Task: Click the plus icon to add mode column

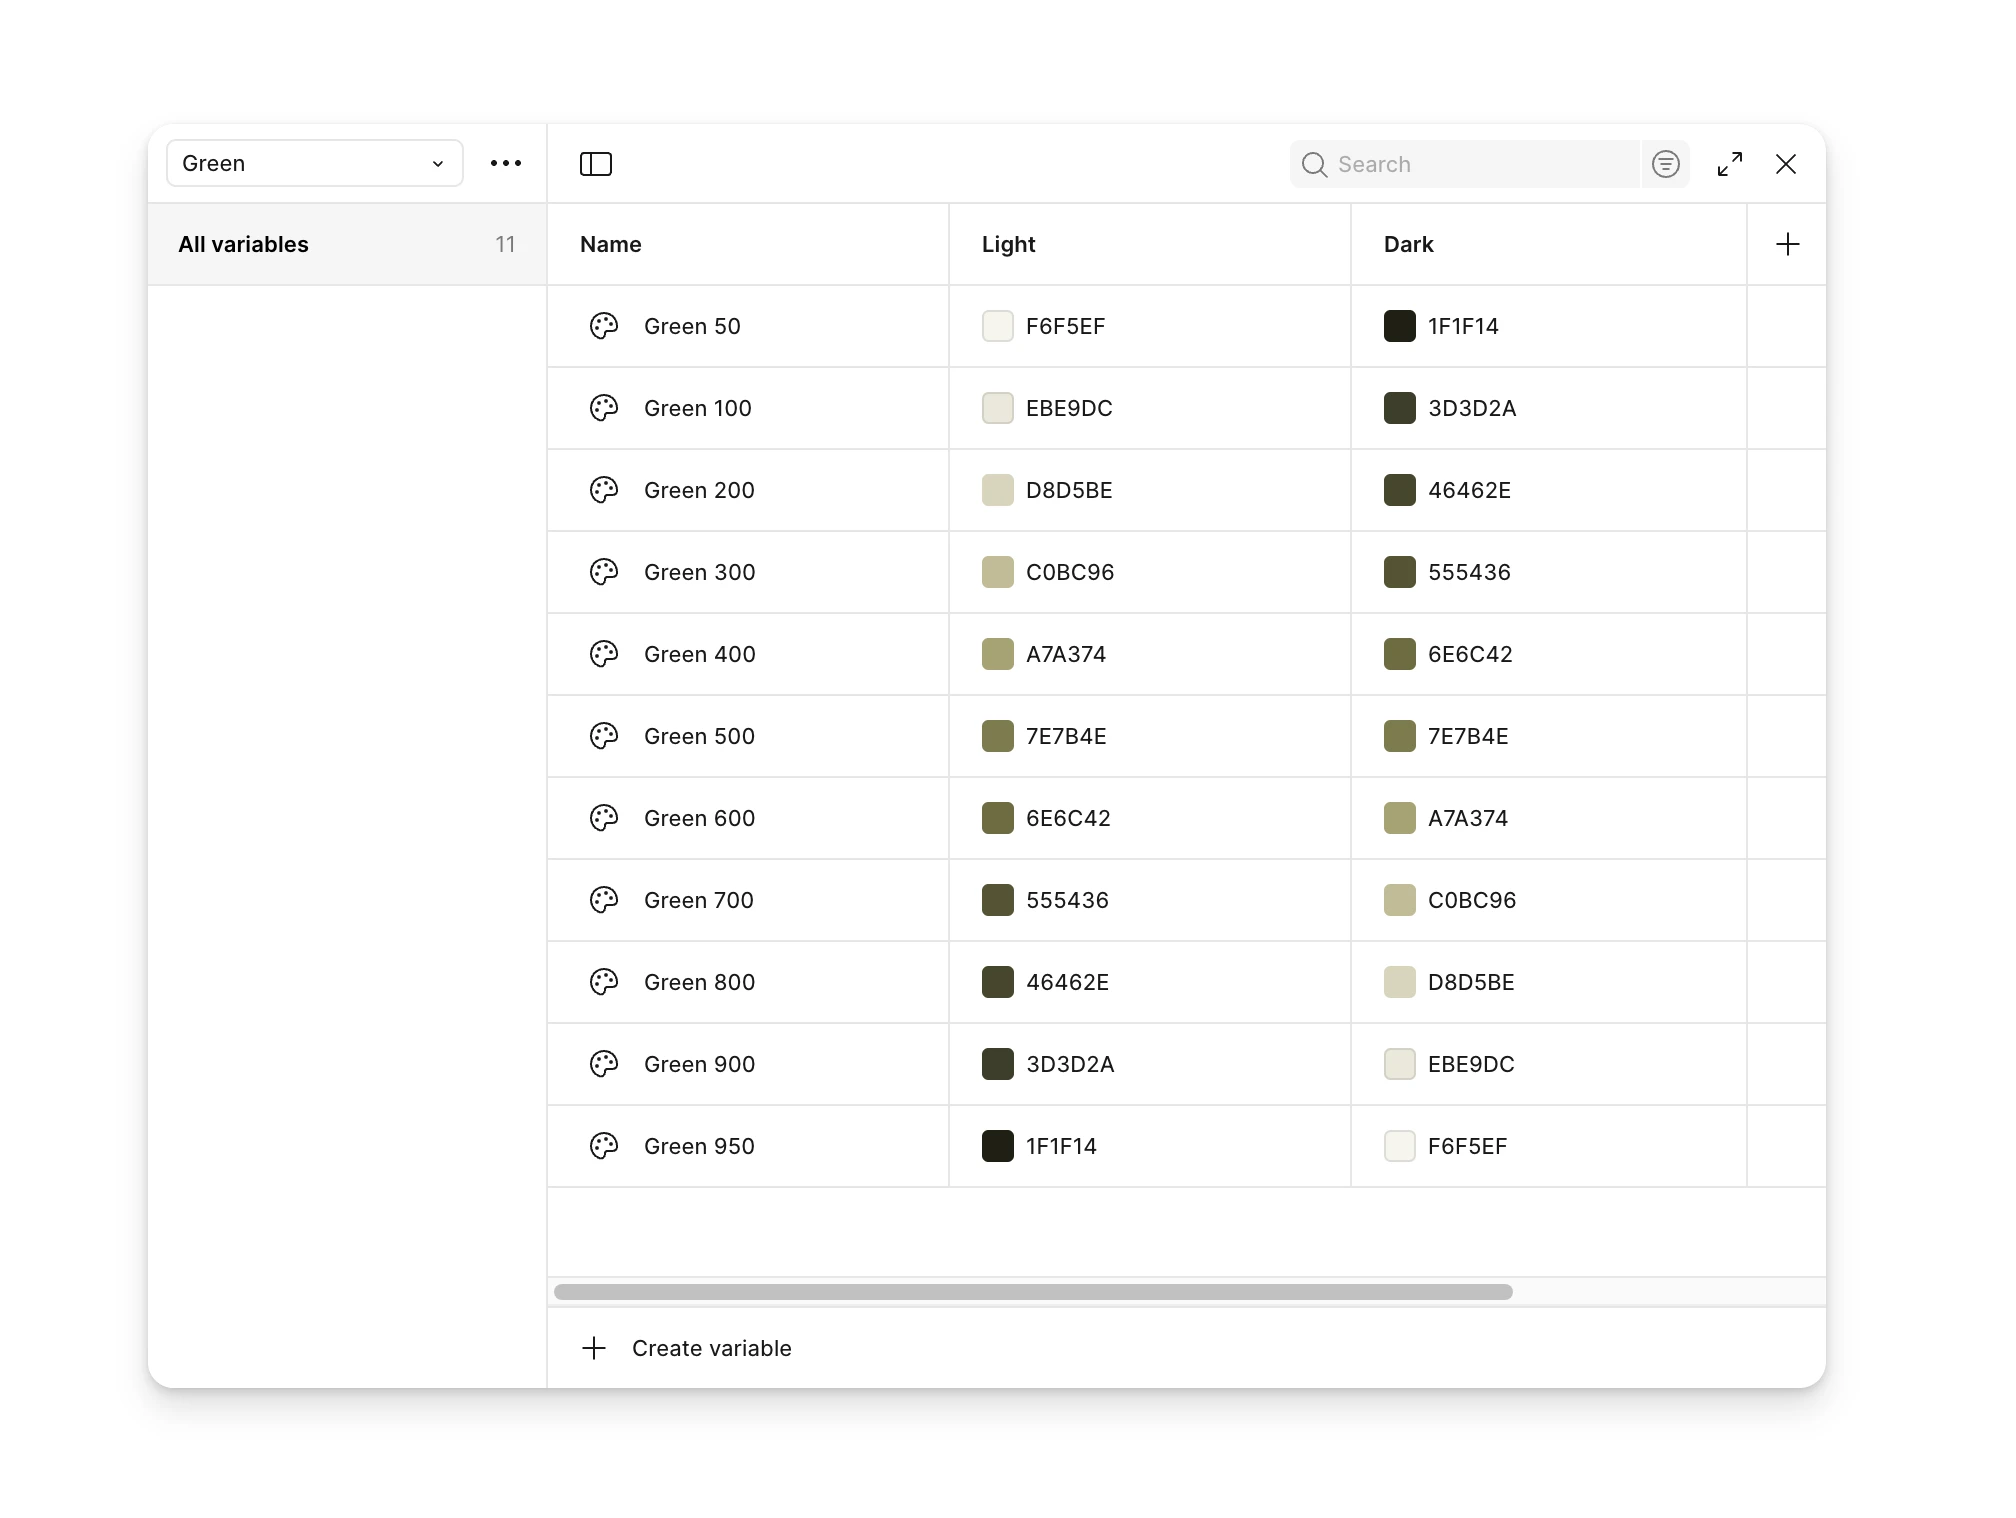Action: click(x=1787, y=244)
